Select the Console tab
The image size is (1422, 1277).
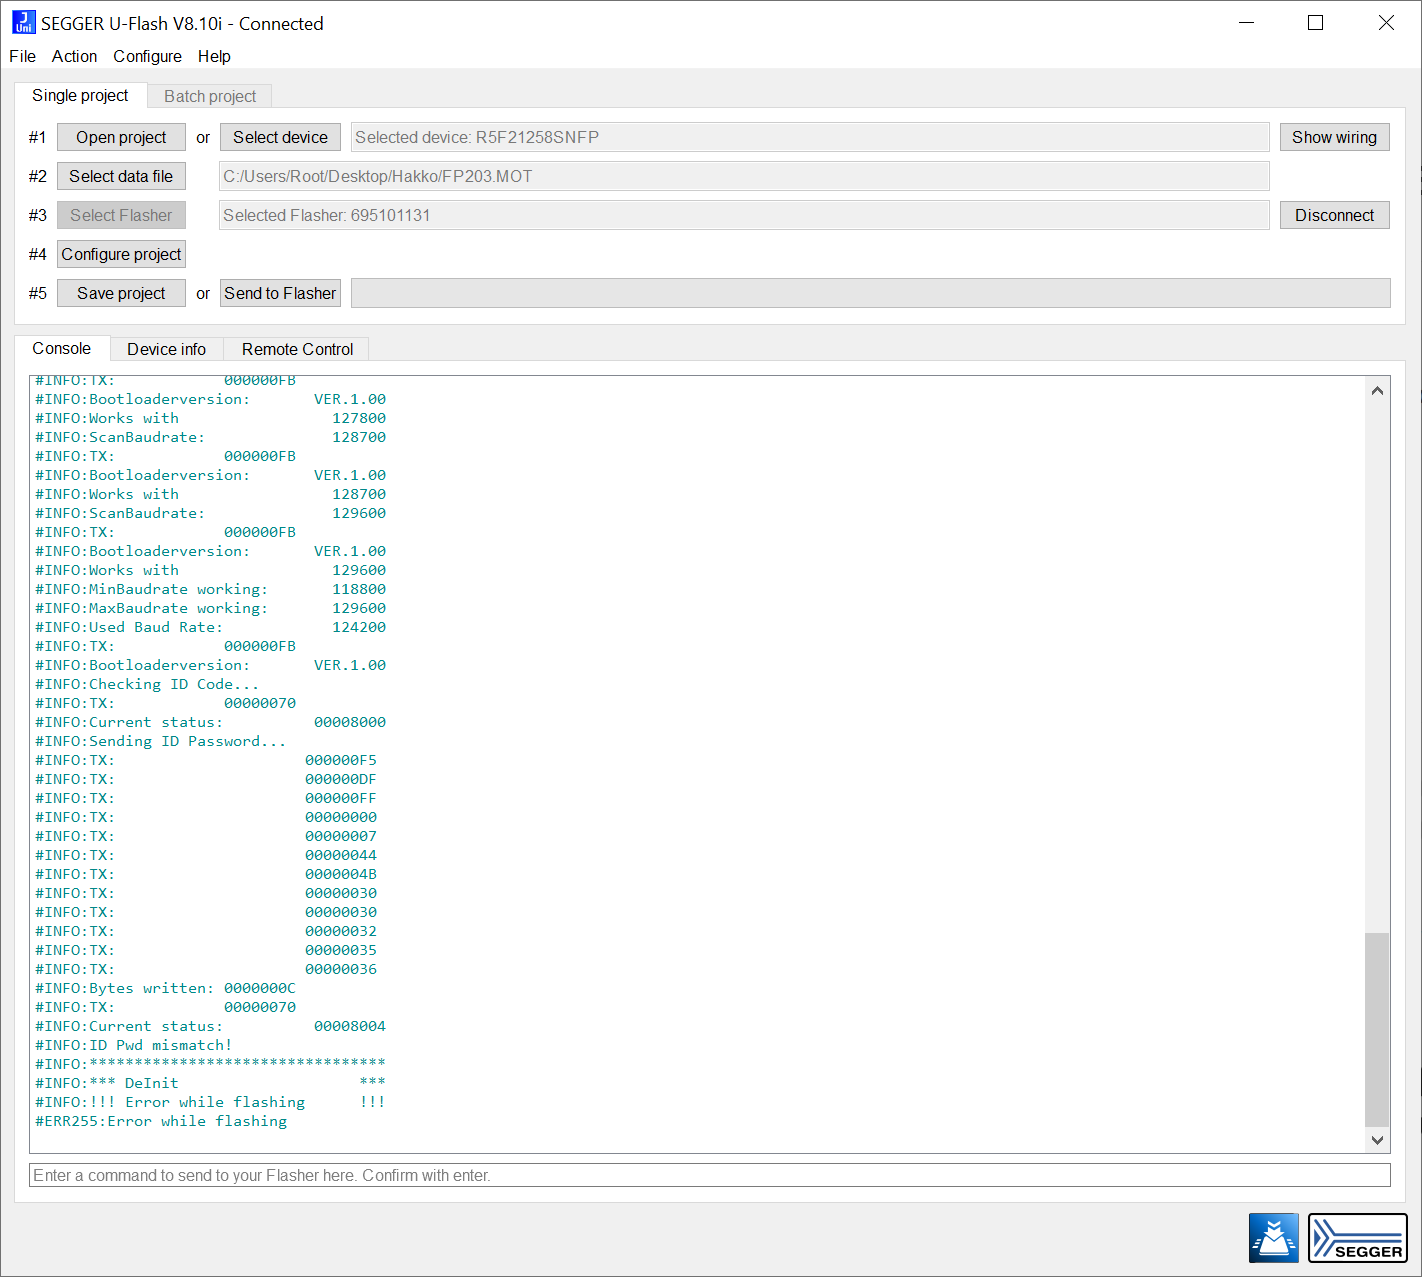[x=61, y=348]
